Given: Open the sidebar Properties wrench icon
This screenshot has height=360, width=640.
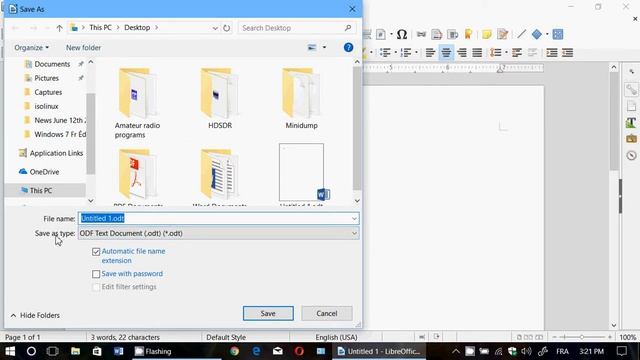Looking at the screenshot, I should pos(631,89).
